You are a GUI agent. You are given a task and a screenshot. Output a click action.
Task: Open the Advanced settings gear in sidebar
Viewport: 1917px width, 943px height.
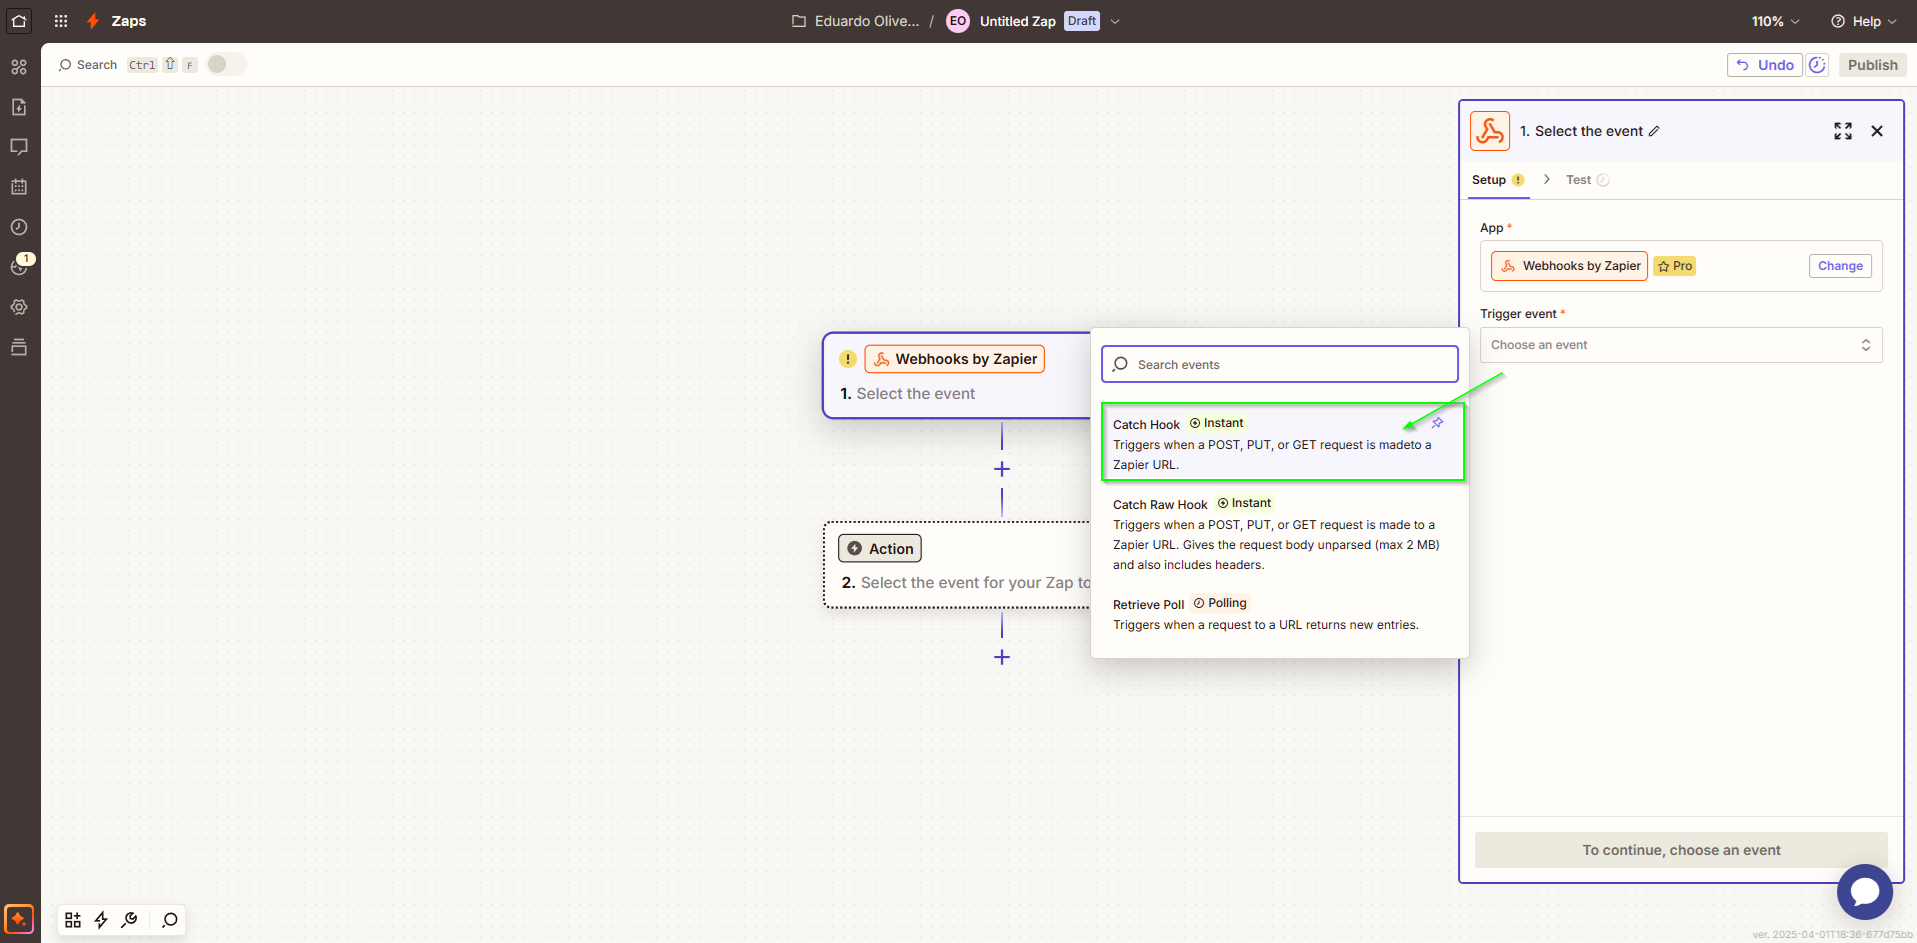point(19,307)
